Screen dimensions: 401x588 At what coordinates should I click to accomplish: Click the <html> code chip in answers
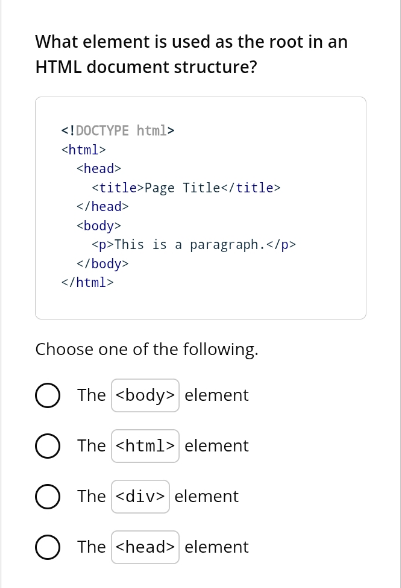[145, 446]
